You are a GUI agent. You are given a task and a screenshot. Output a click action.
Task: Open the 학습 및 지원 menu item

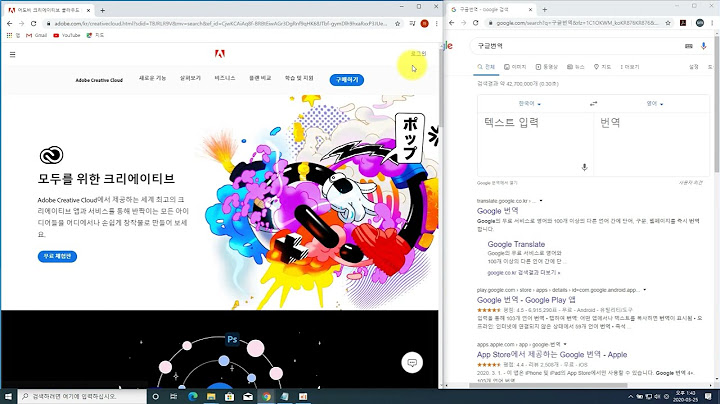pyautogui.click(x=299, y=79)
